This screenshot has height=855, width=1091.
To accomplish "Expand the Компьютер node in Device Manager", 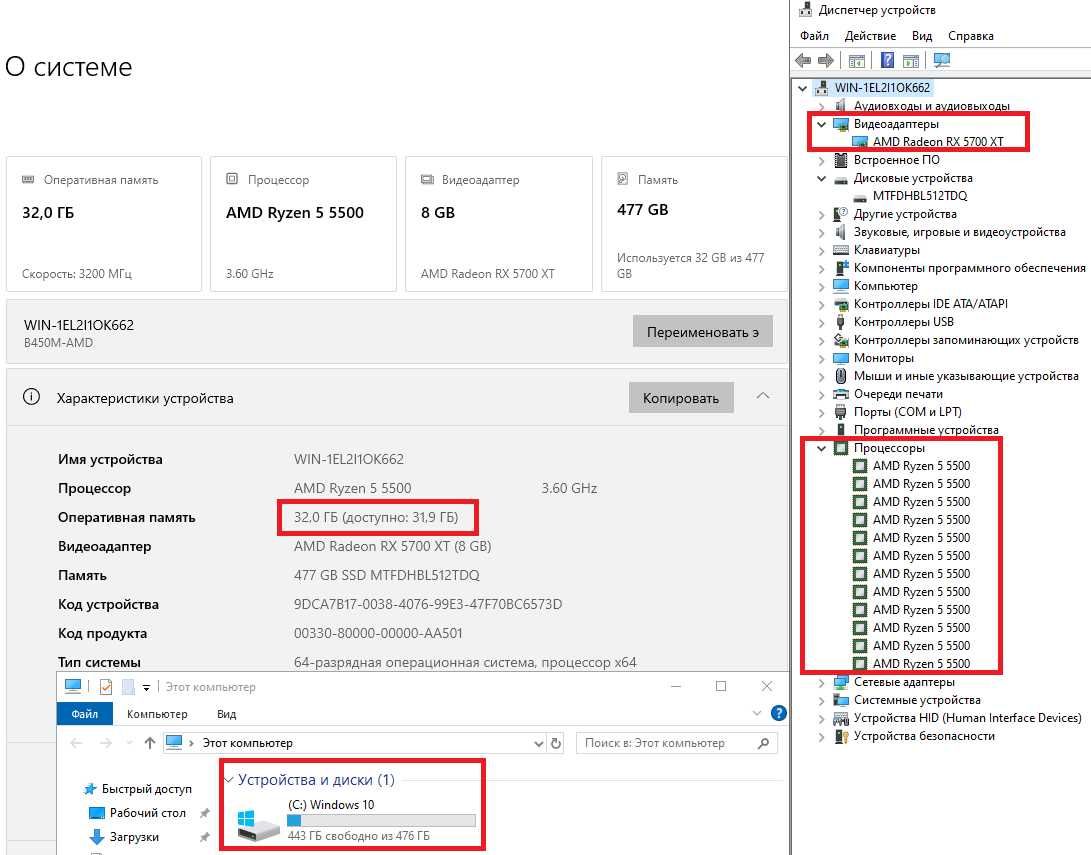I will point(822,286).
